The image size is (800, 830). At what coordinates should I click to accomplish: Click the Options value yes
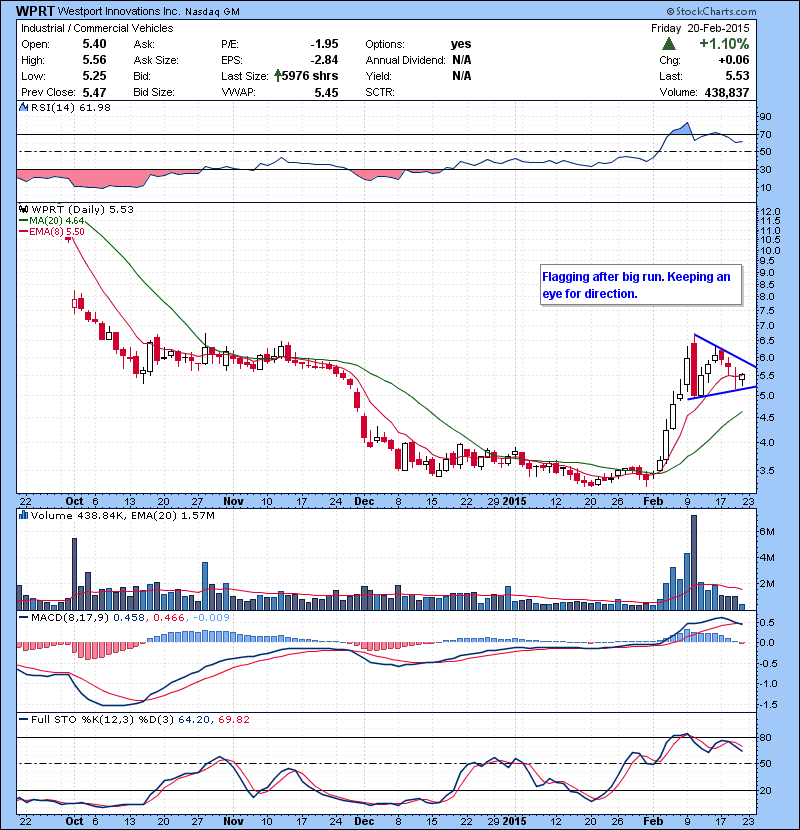click(x=461, y=44)
